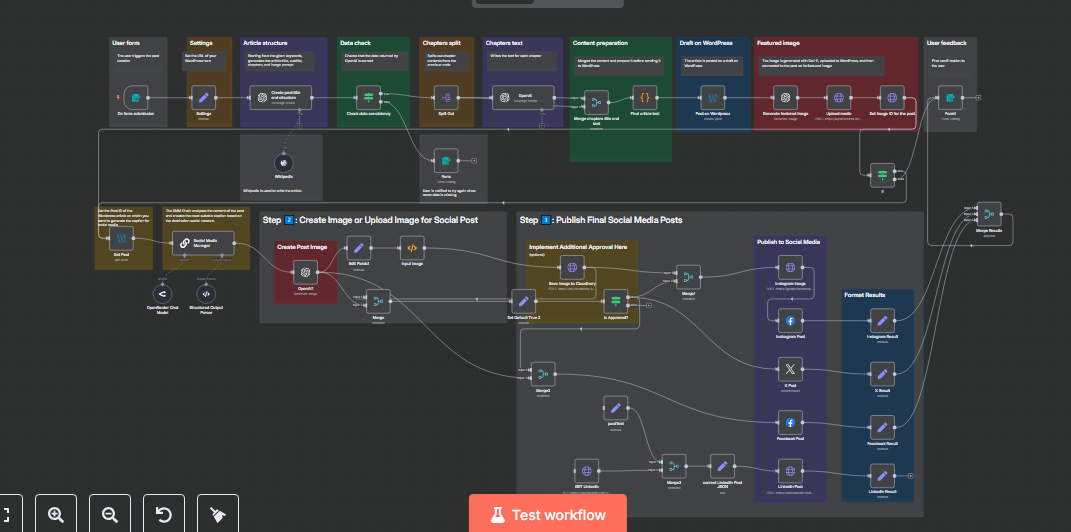Click the Test workflow button
The width and height of the screenshot is (1071, 532).
coord(547,514)
